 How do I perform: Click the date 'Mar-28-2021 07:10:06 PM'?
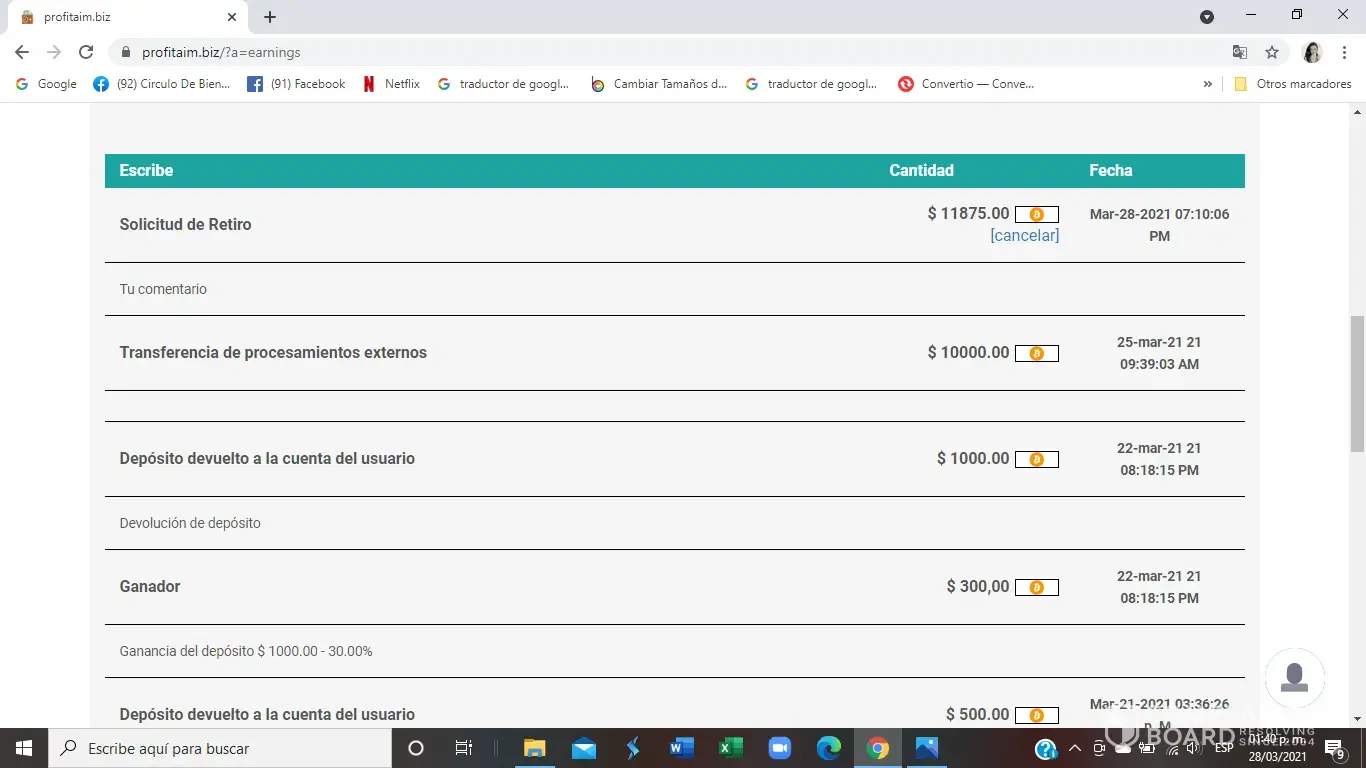1159,225
